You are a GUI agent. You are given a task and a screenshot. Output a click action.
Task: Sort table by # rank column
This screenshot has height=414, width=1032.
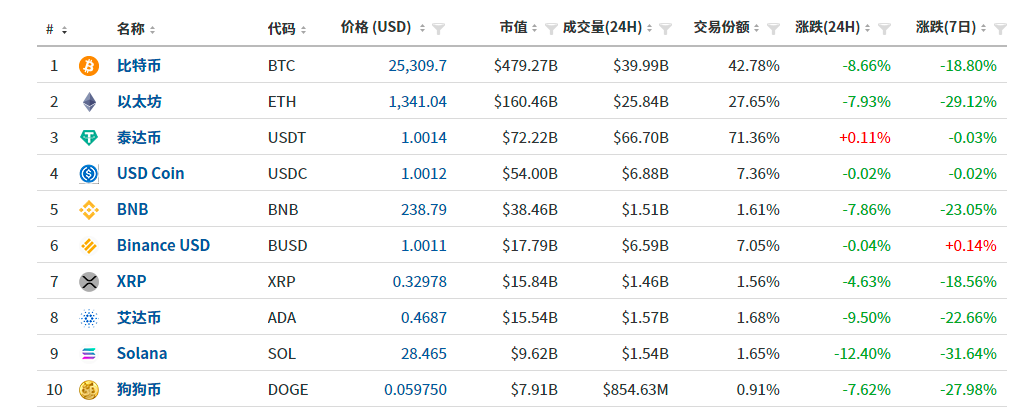pyautogui.click(x=64, y=30)
